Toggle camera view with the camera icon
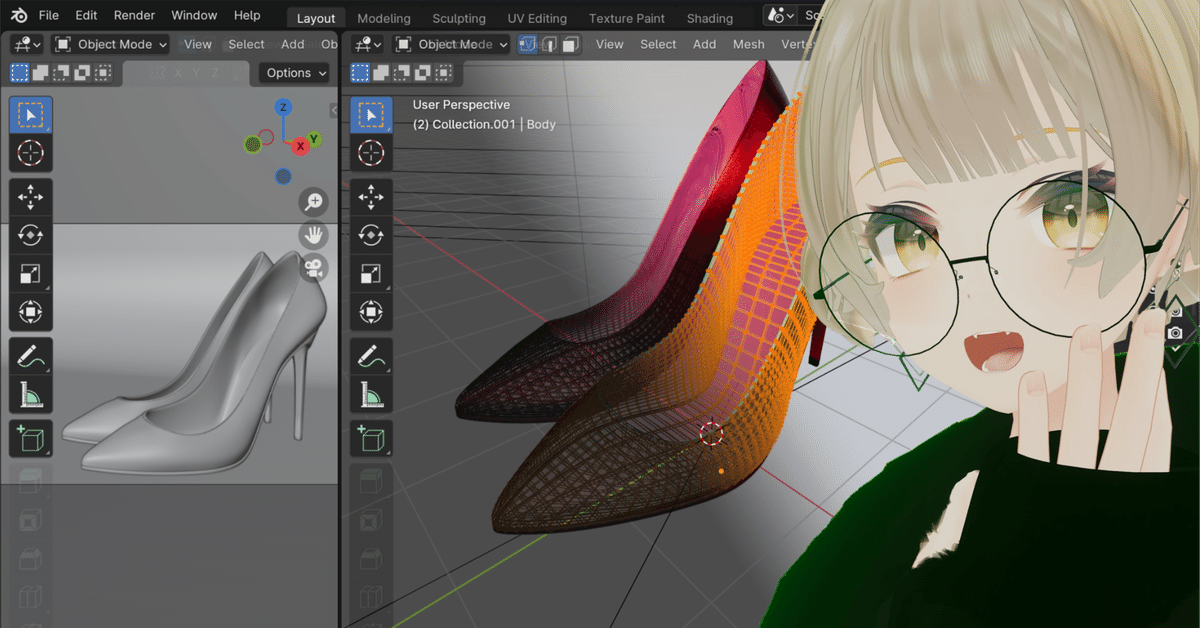This screenshot has height=628, width=1200. (x=314, y=267)
